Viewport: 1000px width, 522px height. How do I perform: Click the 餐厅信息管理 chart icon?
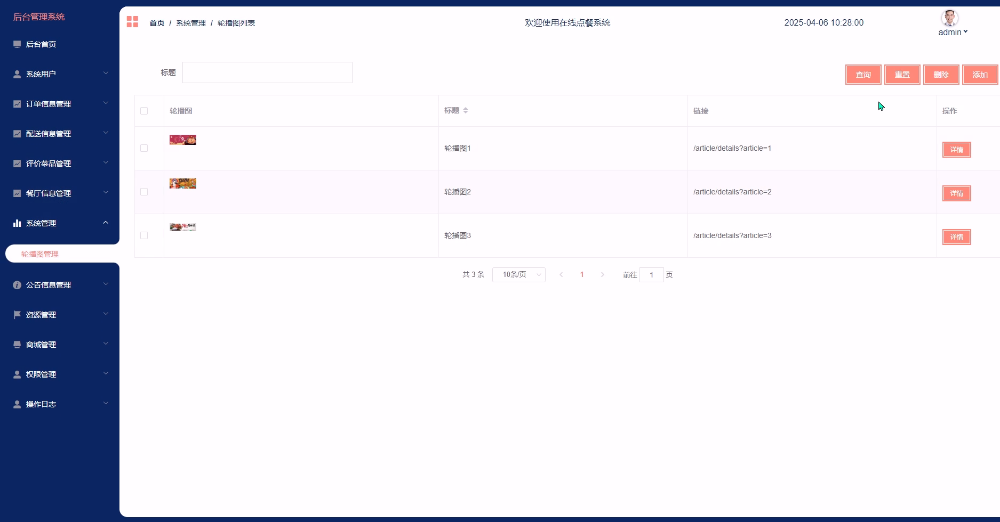click(x=17, y=193)
